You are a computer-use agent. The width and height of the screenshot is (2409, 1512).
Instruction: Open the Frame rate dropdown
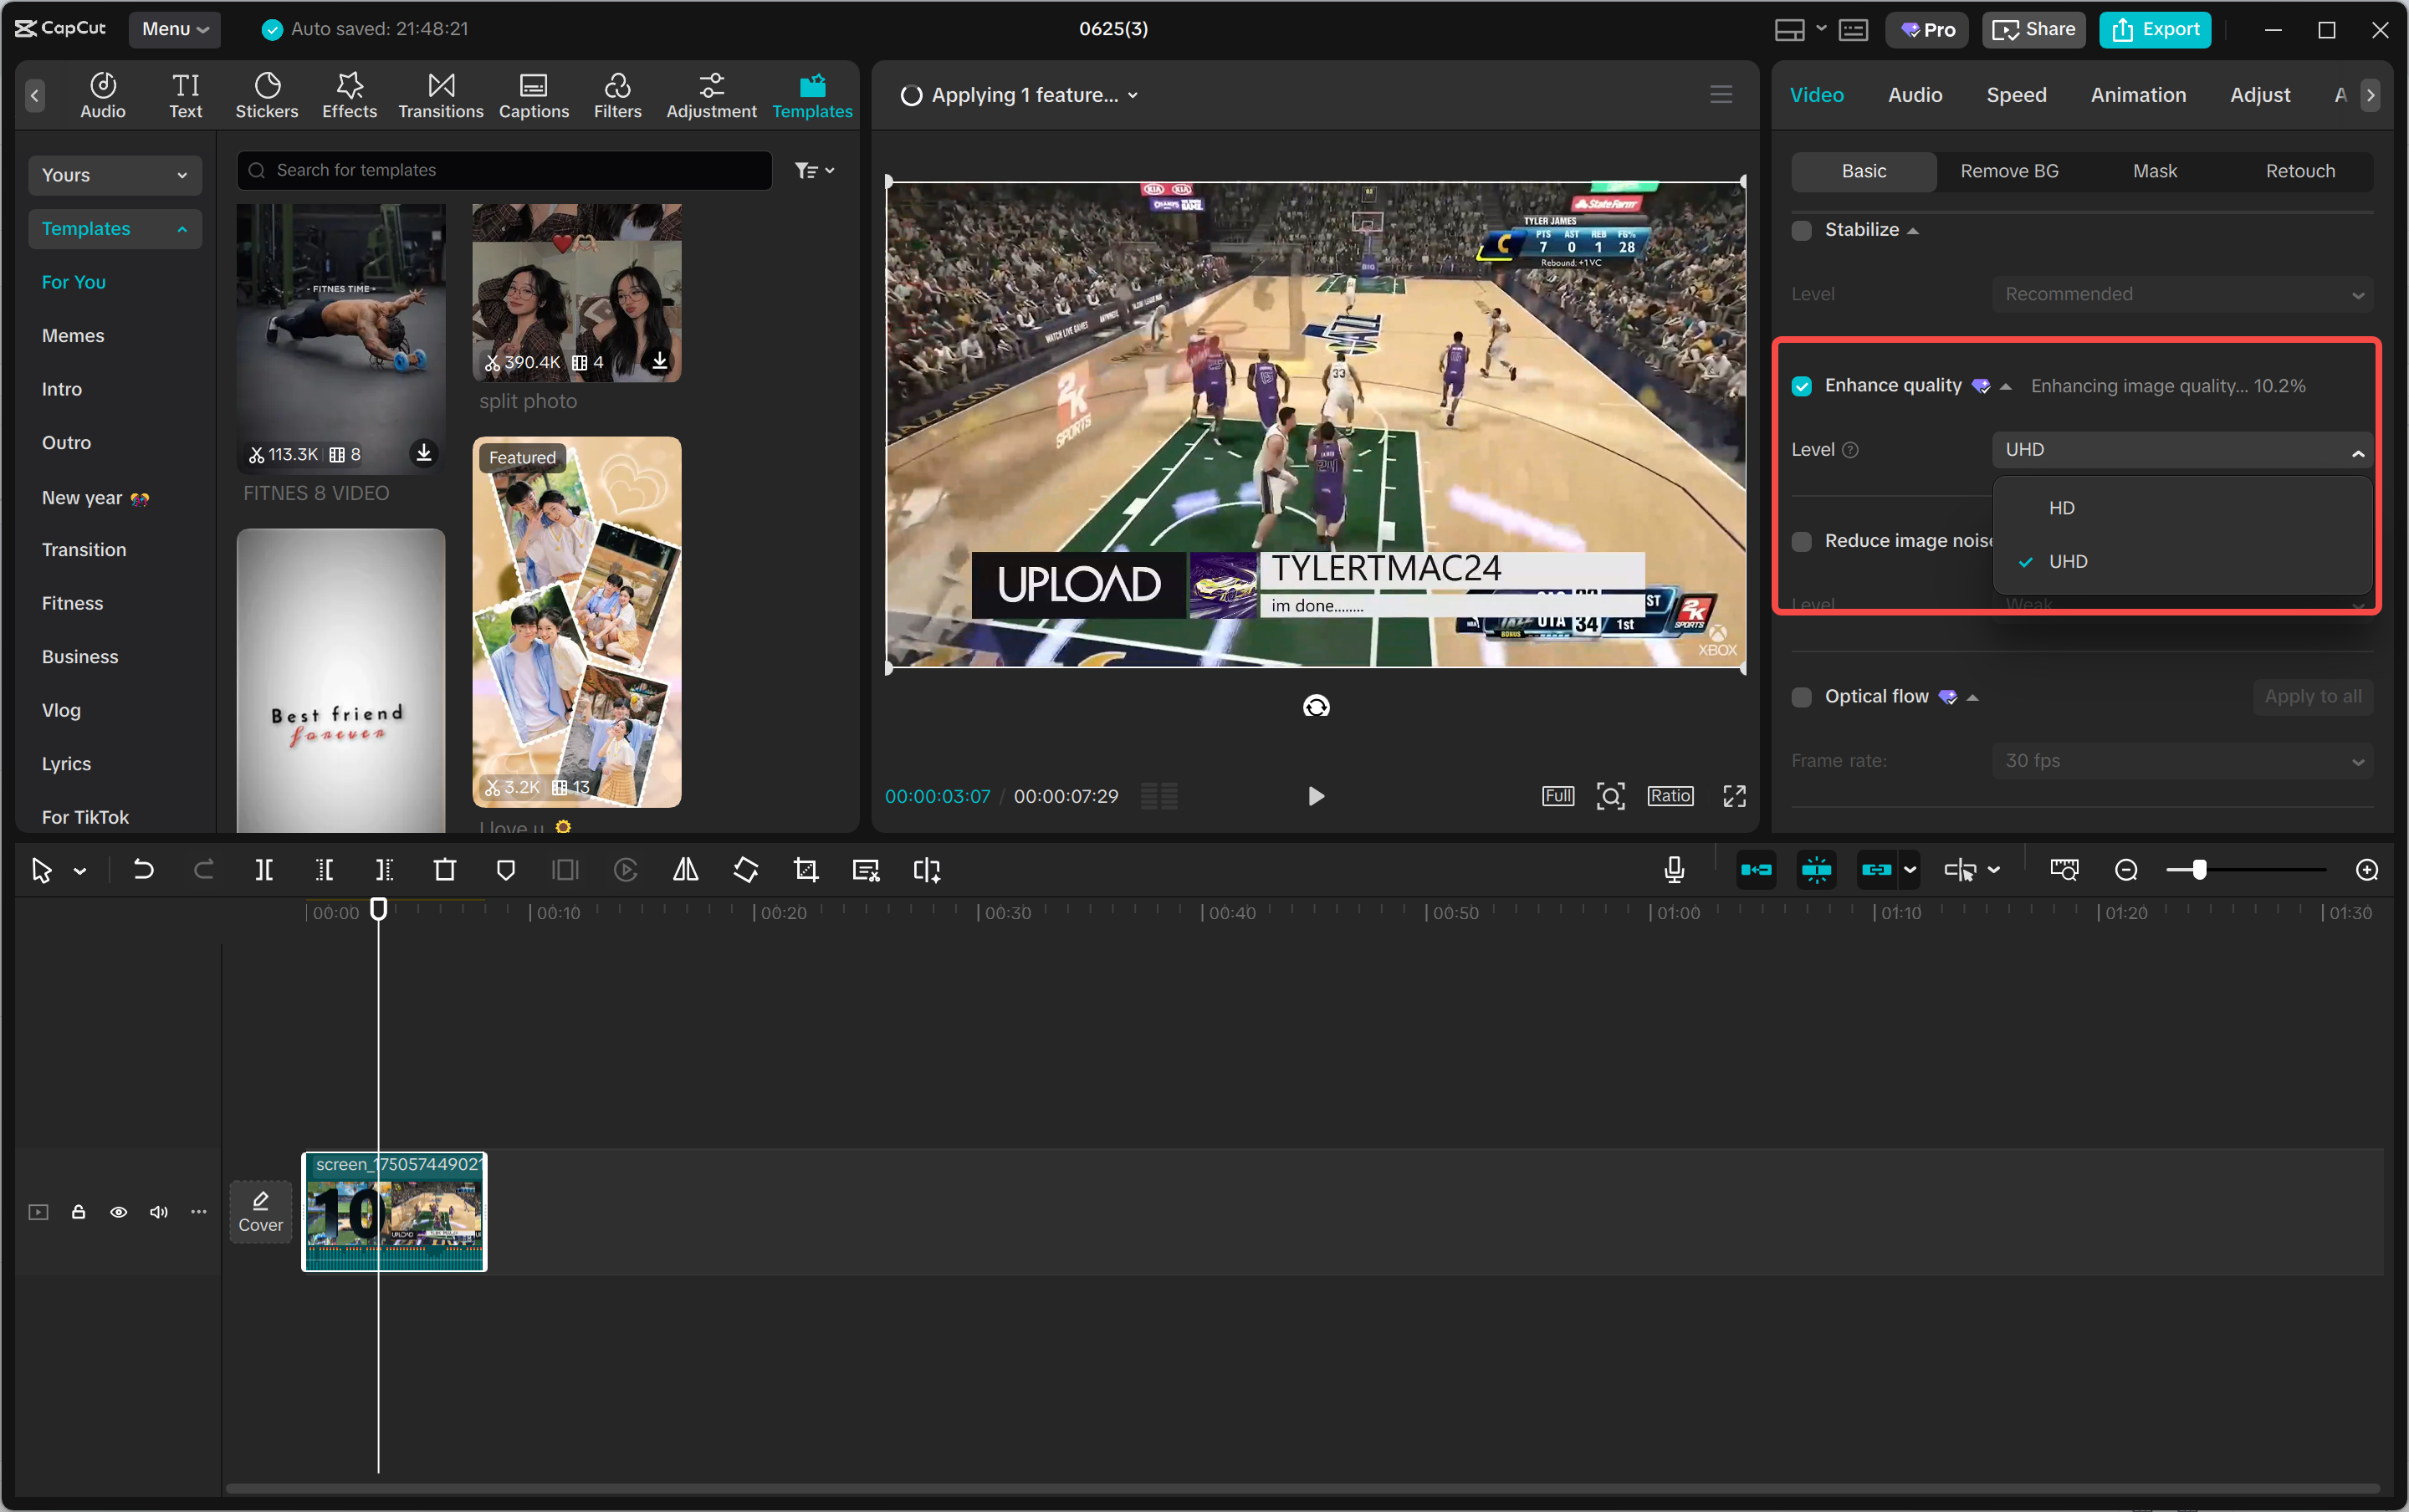2181,760
